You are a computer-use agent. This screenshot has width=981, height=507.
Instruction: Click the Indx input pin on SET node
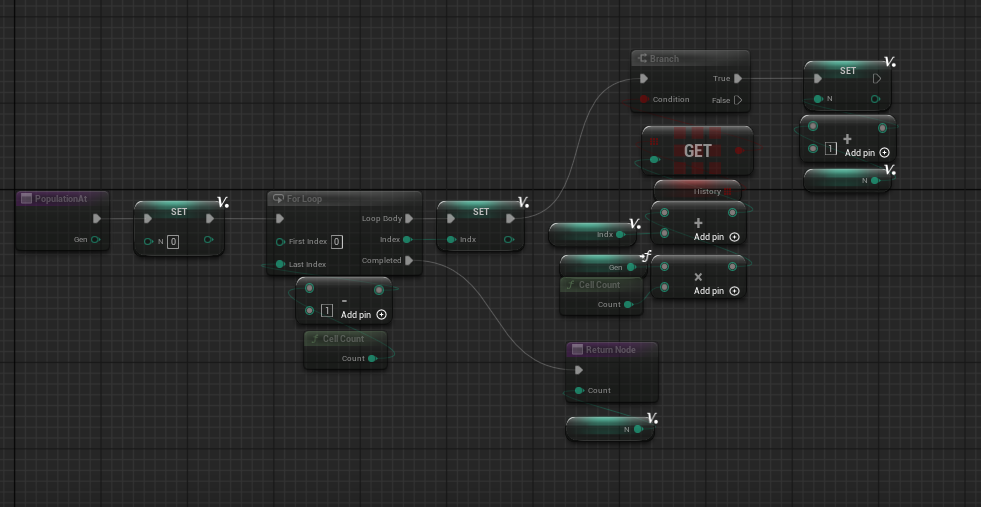(451, 239)
